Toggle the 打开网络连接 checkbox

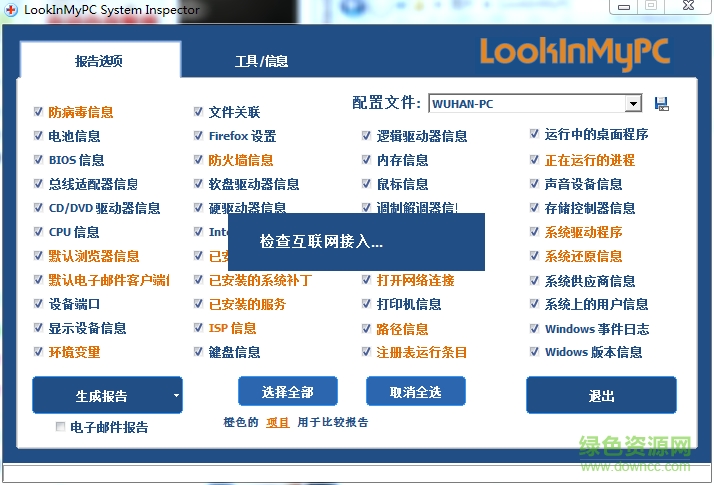click(366, 280)
